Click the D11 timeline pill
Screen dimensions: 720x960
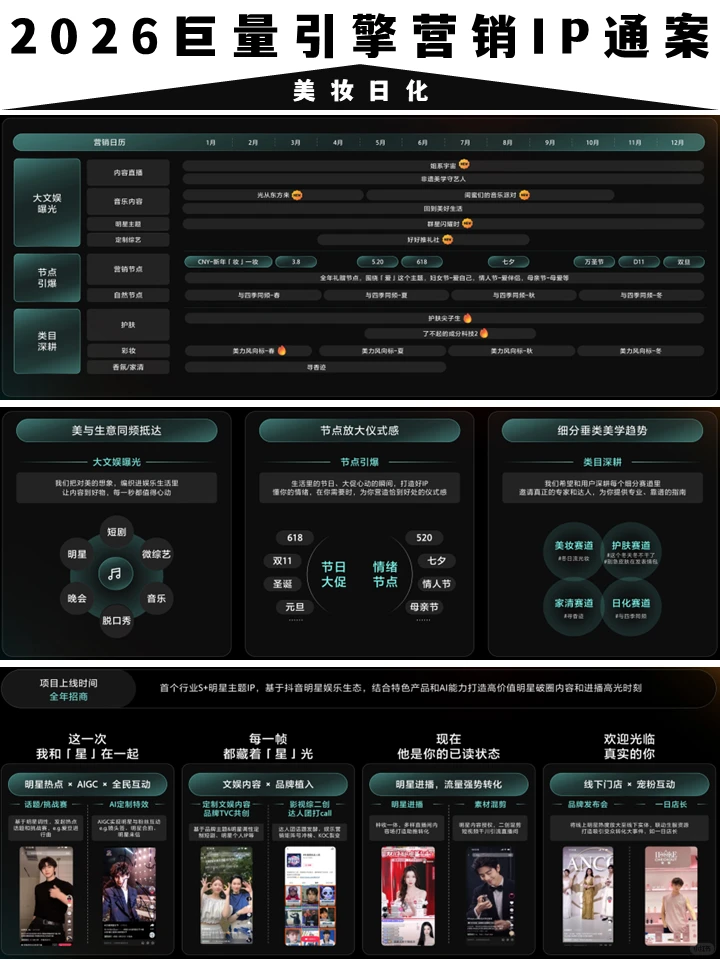pos(639,261)
